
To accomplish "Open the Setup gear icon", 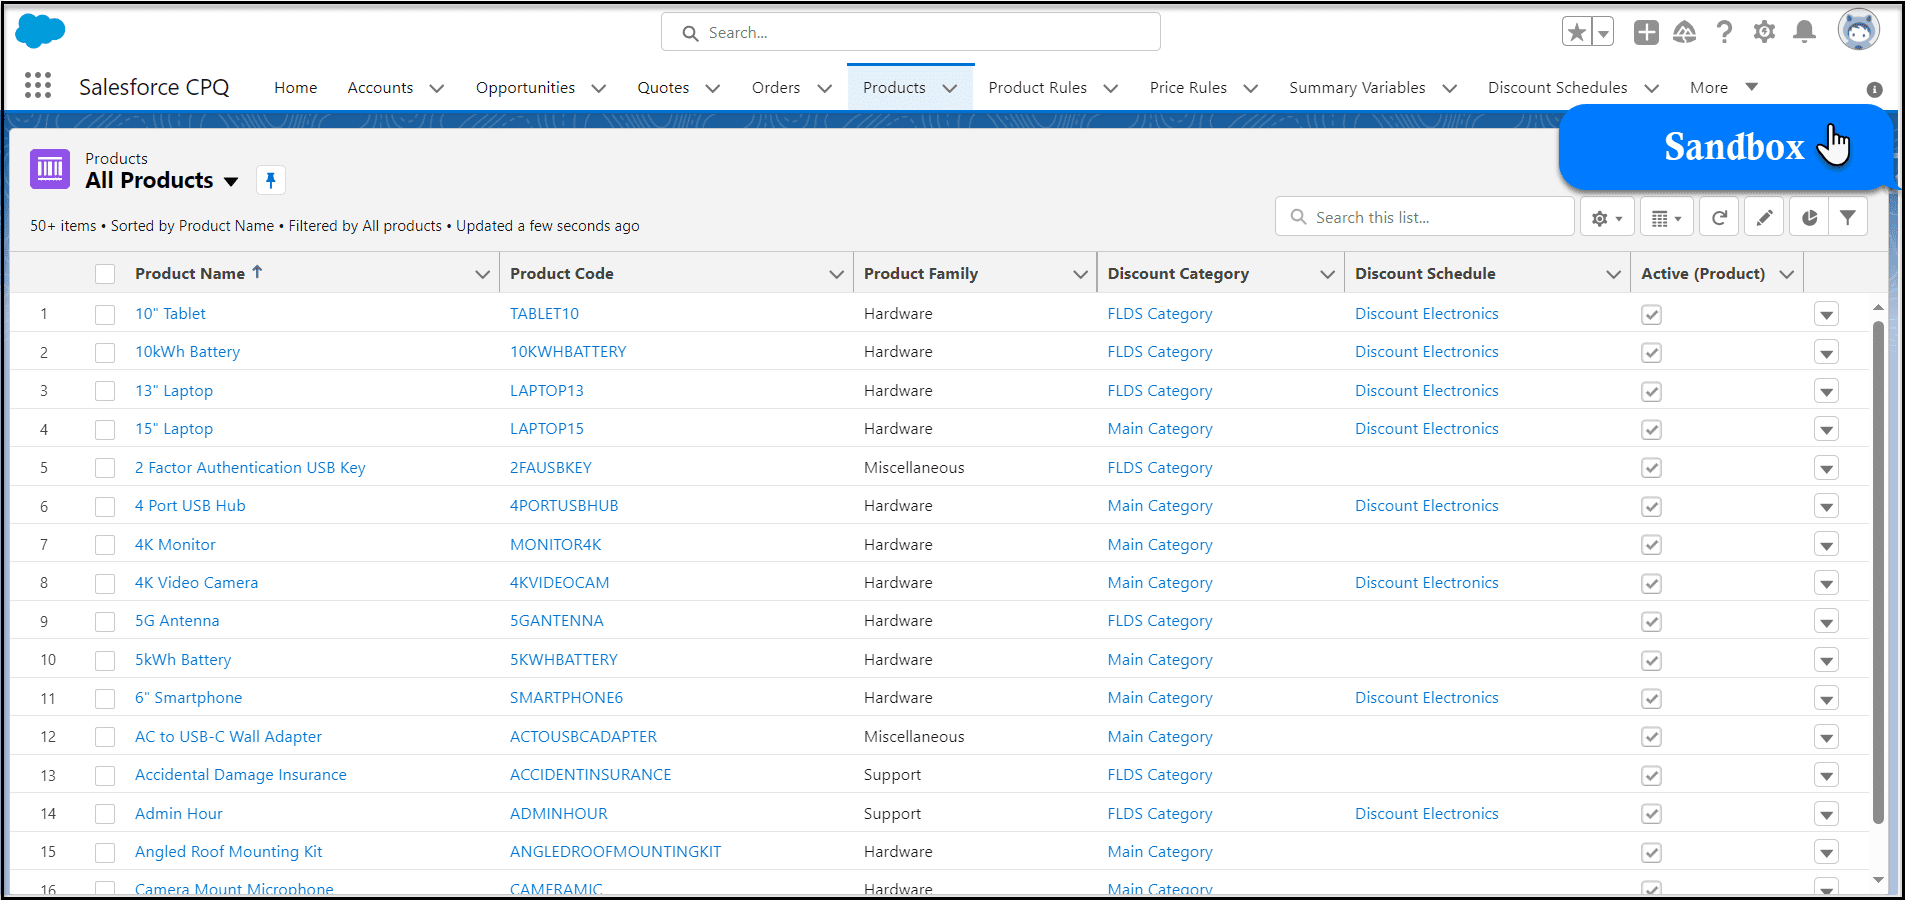I will tap(1764, 32).
